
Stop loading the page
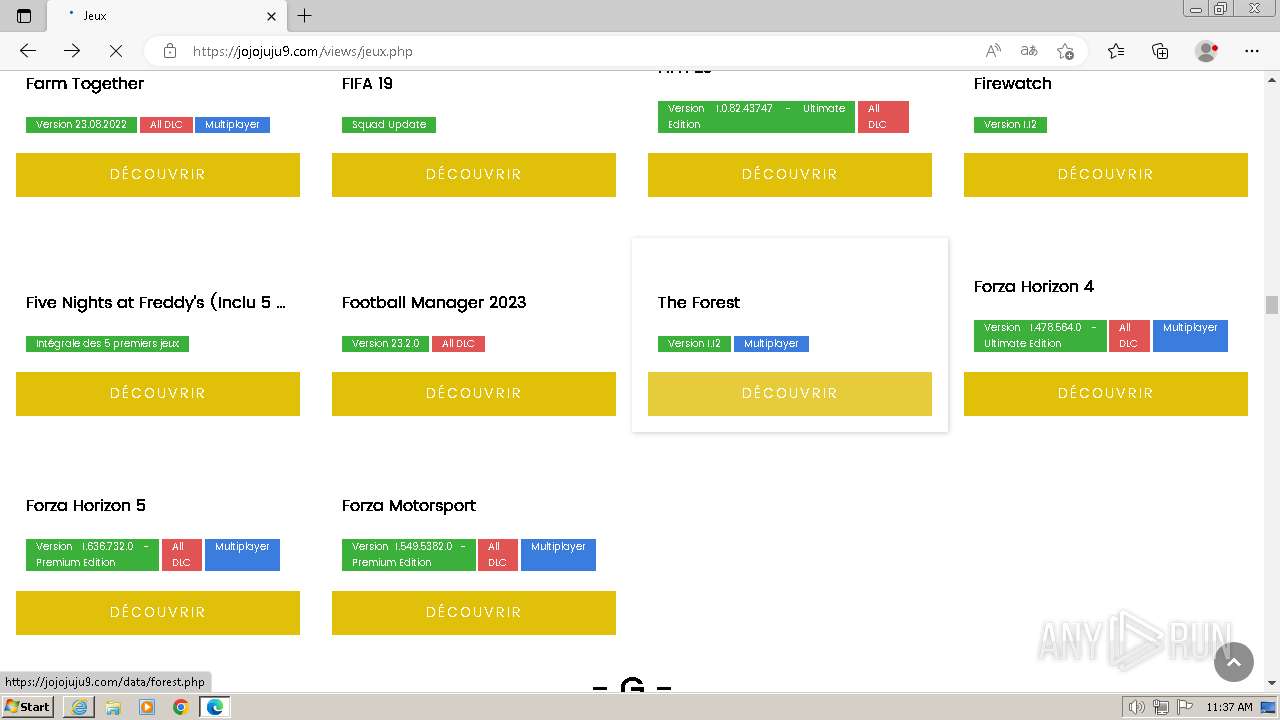pyautogui.click(x=115, y=51)
